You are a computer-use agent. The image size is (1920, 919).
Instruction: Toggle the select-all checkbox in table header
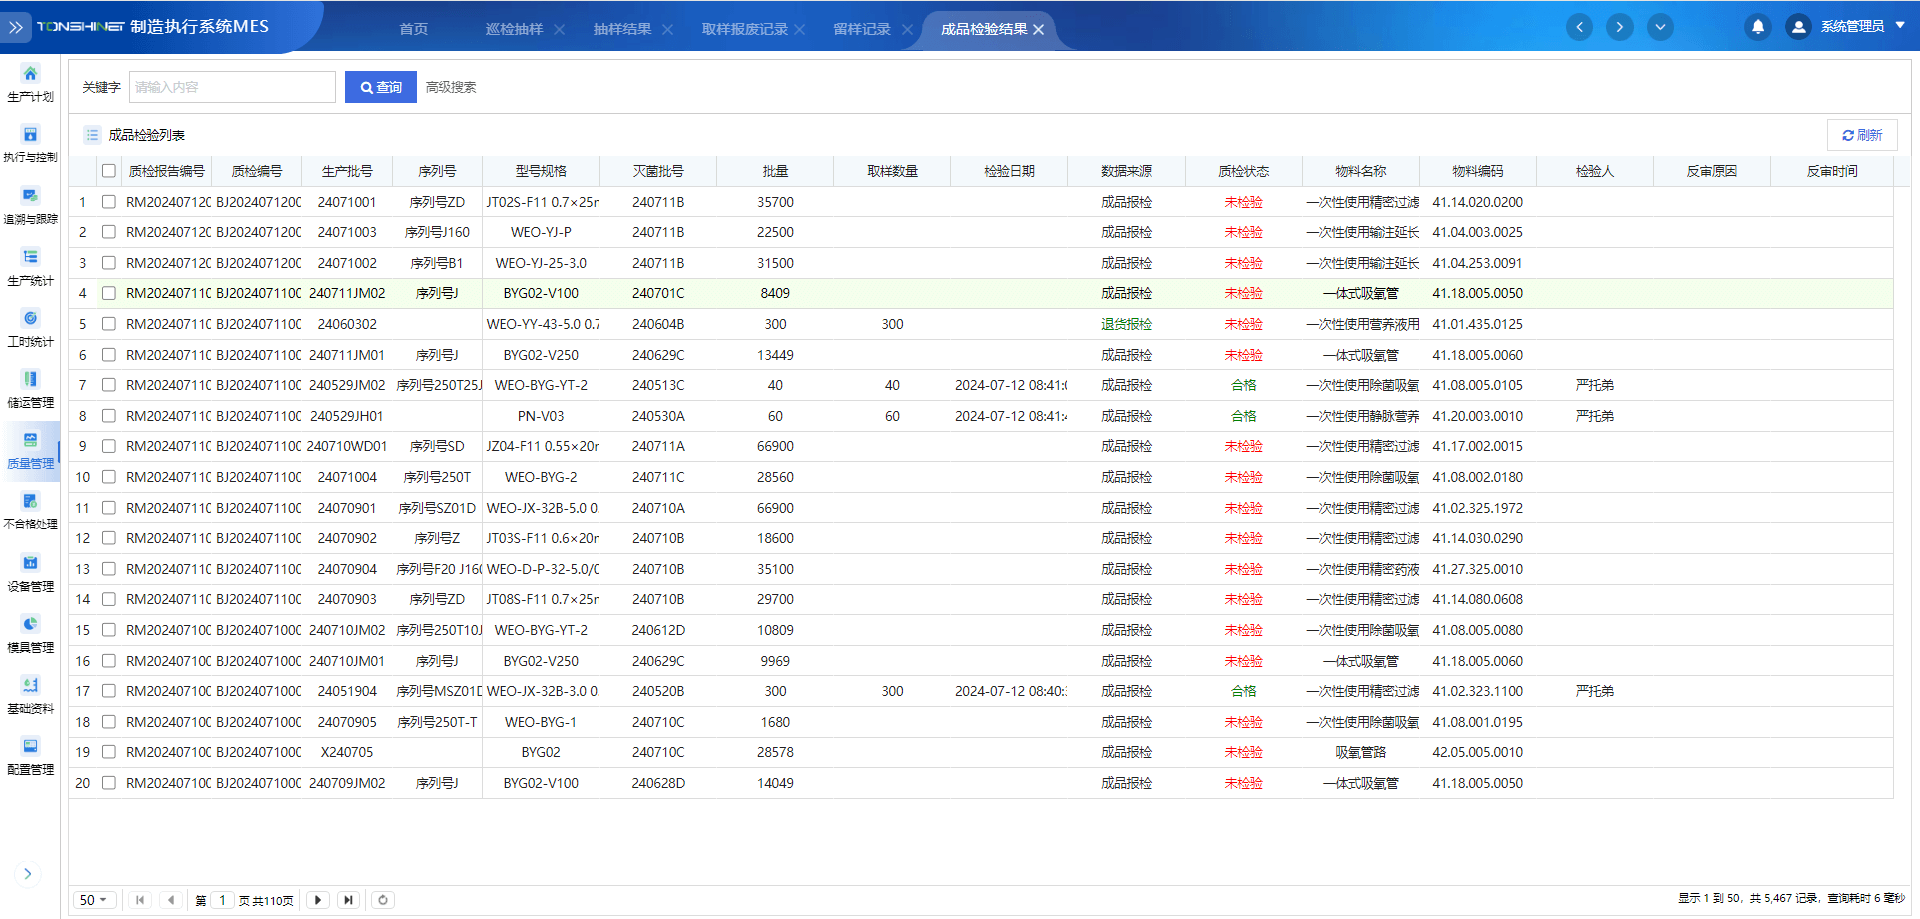click(x=109, y=171)
